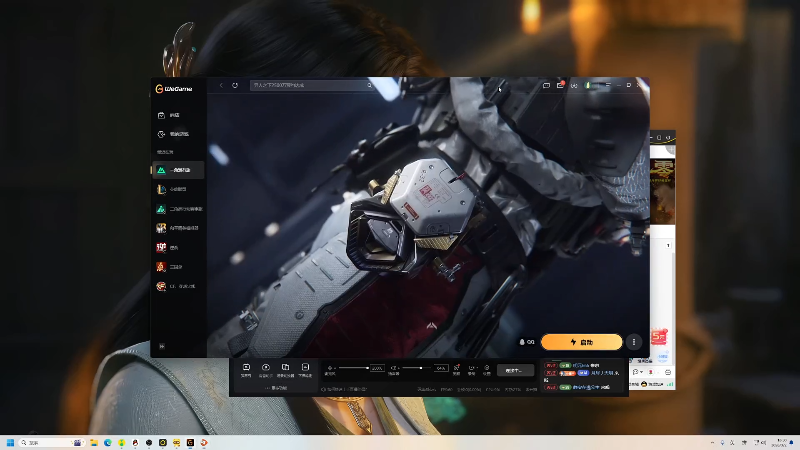Image resolution: width=800 pixels, height=450 pixels.
Task: Adjust the microphone volume slider
Action: pos(353,367)
